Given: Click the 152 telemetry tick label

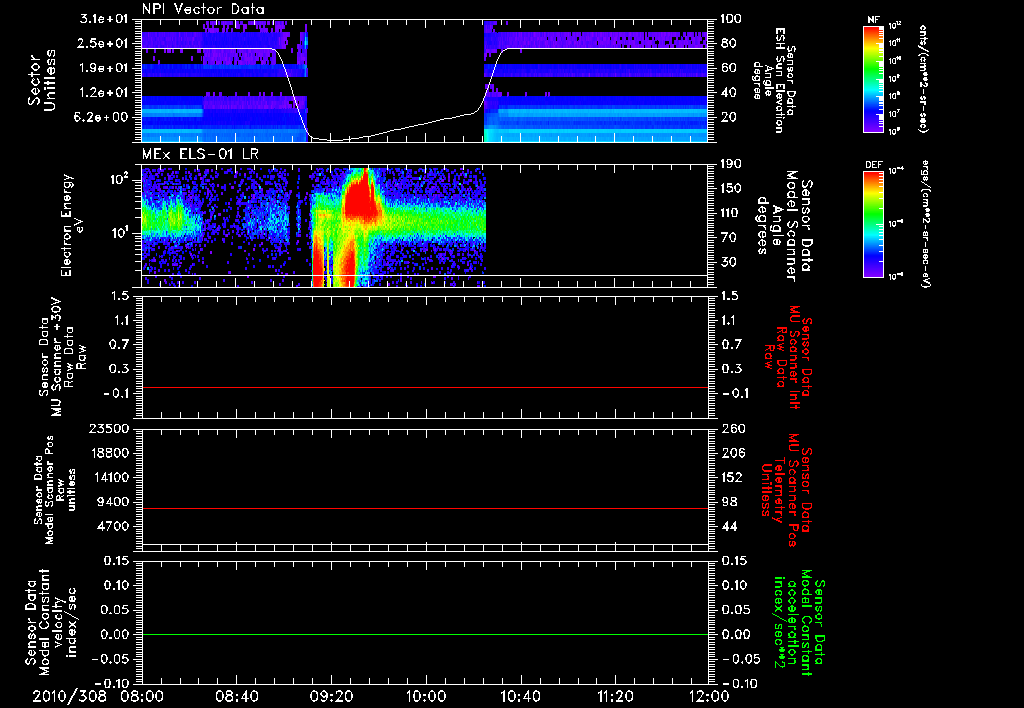Looking at the screenshot, I should (x=731, y=477).
